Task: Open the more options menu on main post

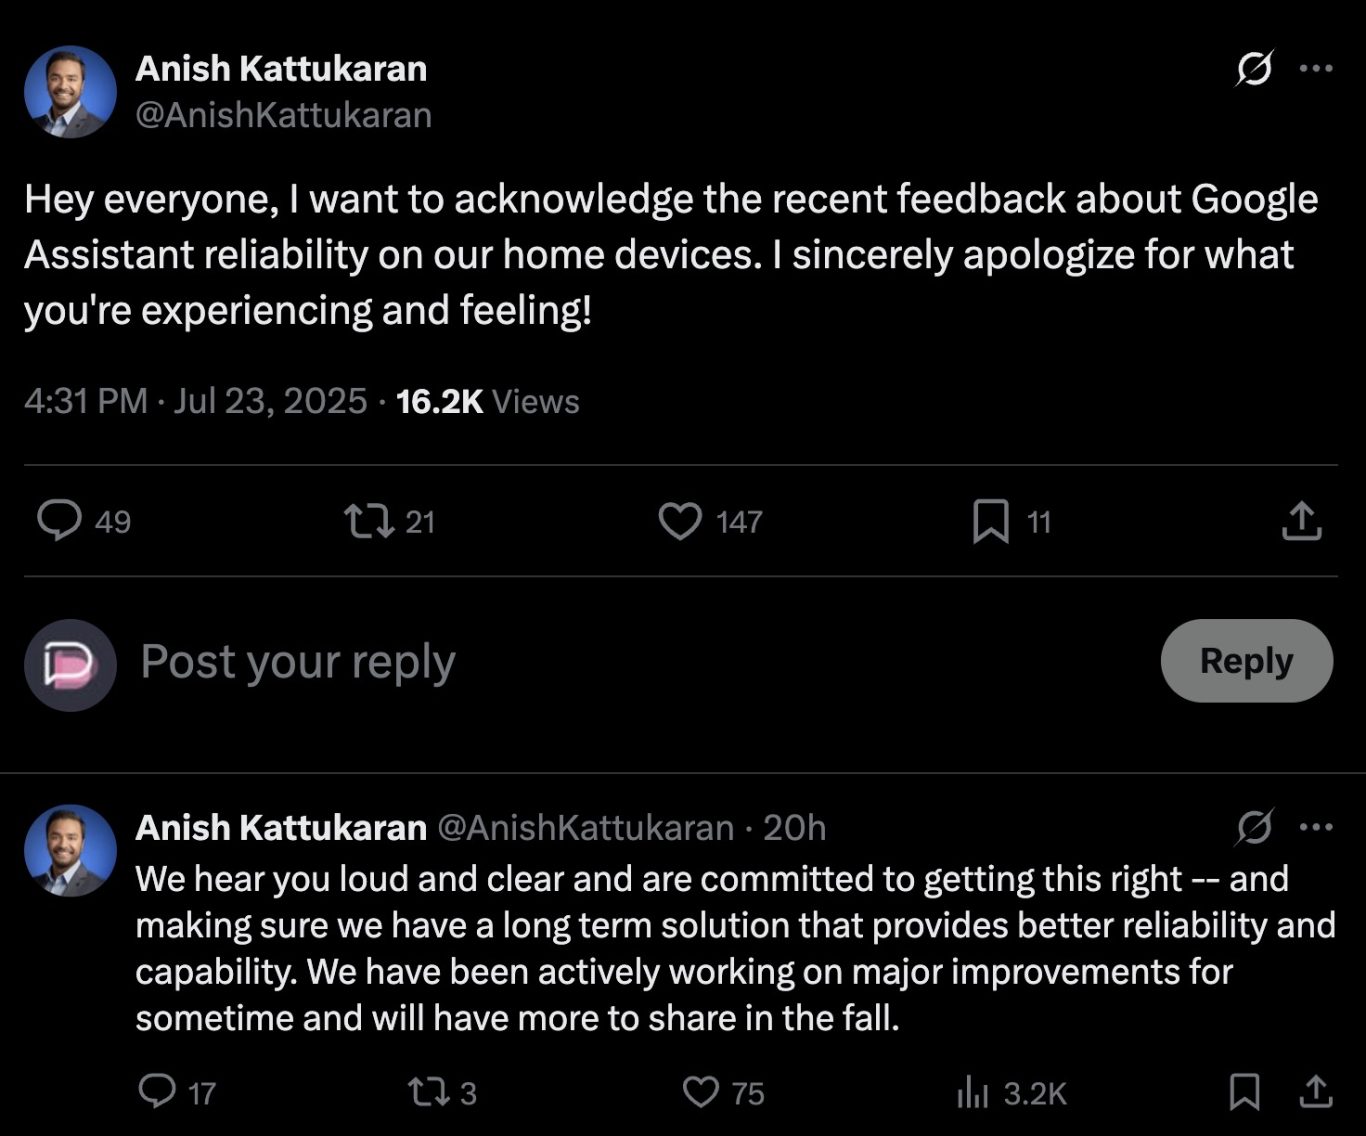Action: click(x=1315, y=69)
